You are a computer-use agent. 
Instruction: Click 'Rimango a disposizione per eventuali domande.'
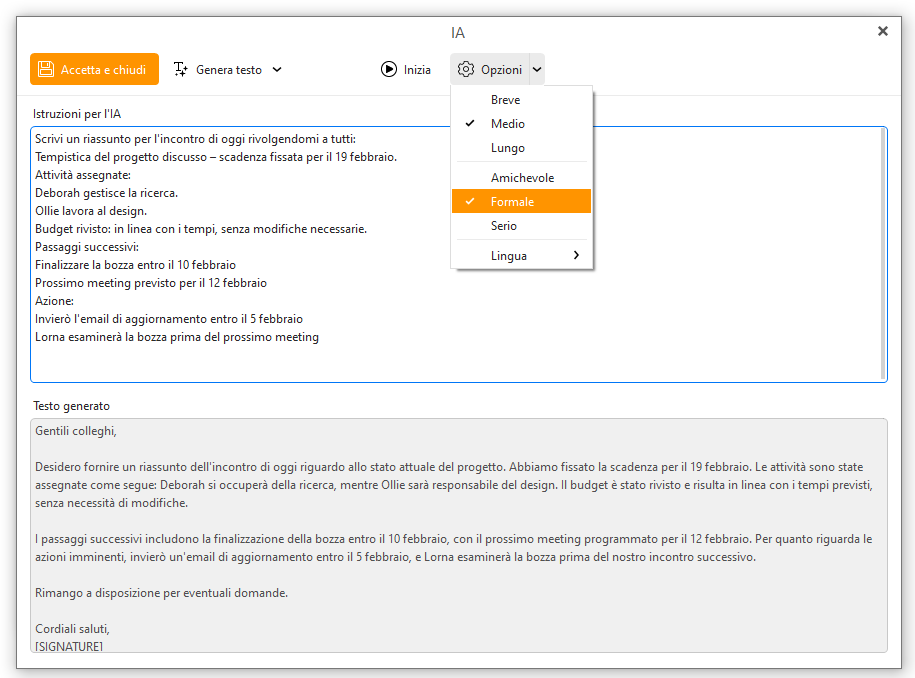(162, 593)
